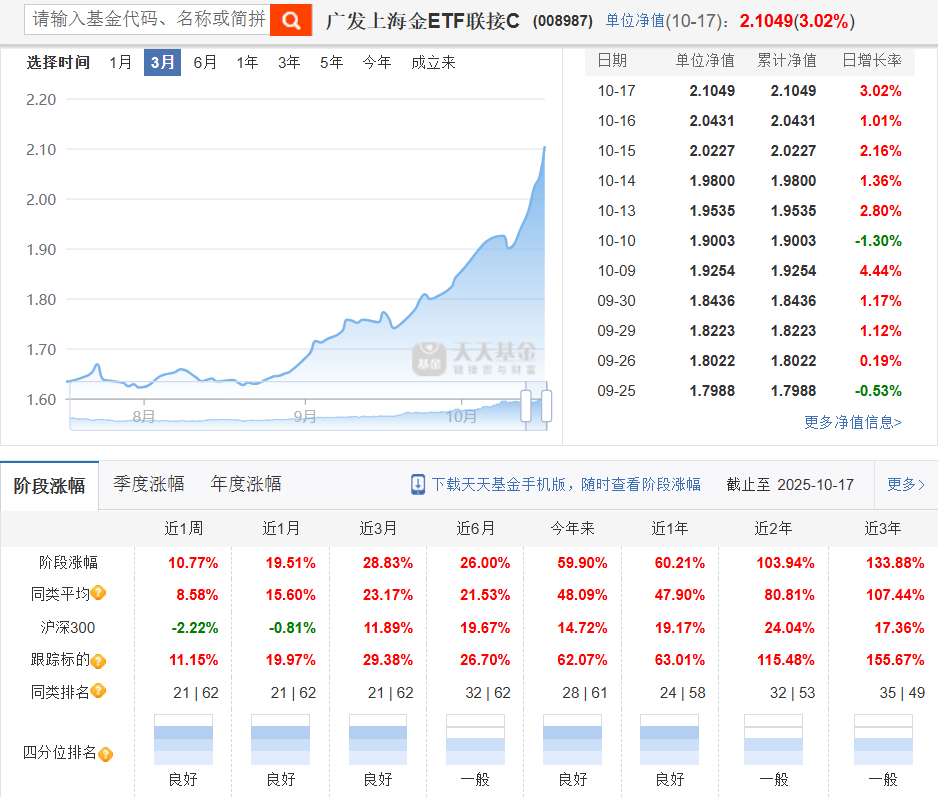The image size is (938, 797).
Task: Open the 更多 link with chevron
Action: (x=906, y=484)
